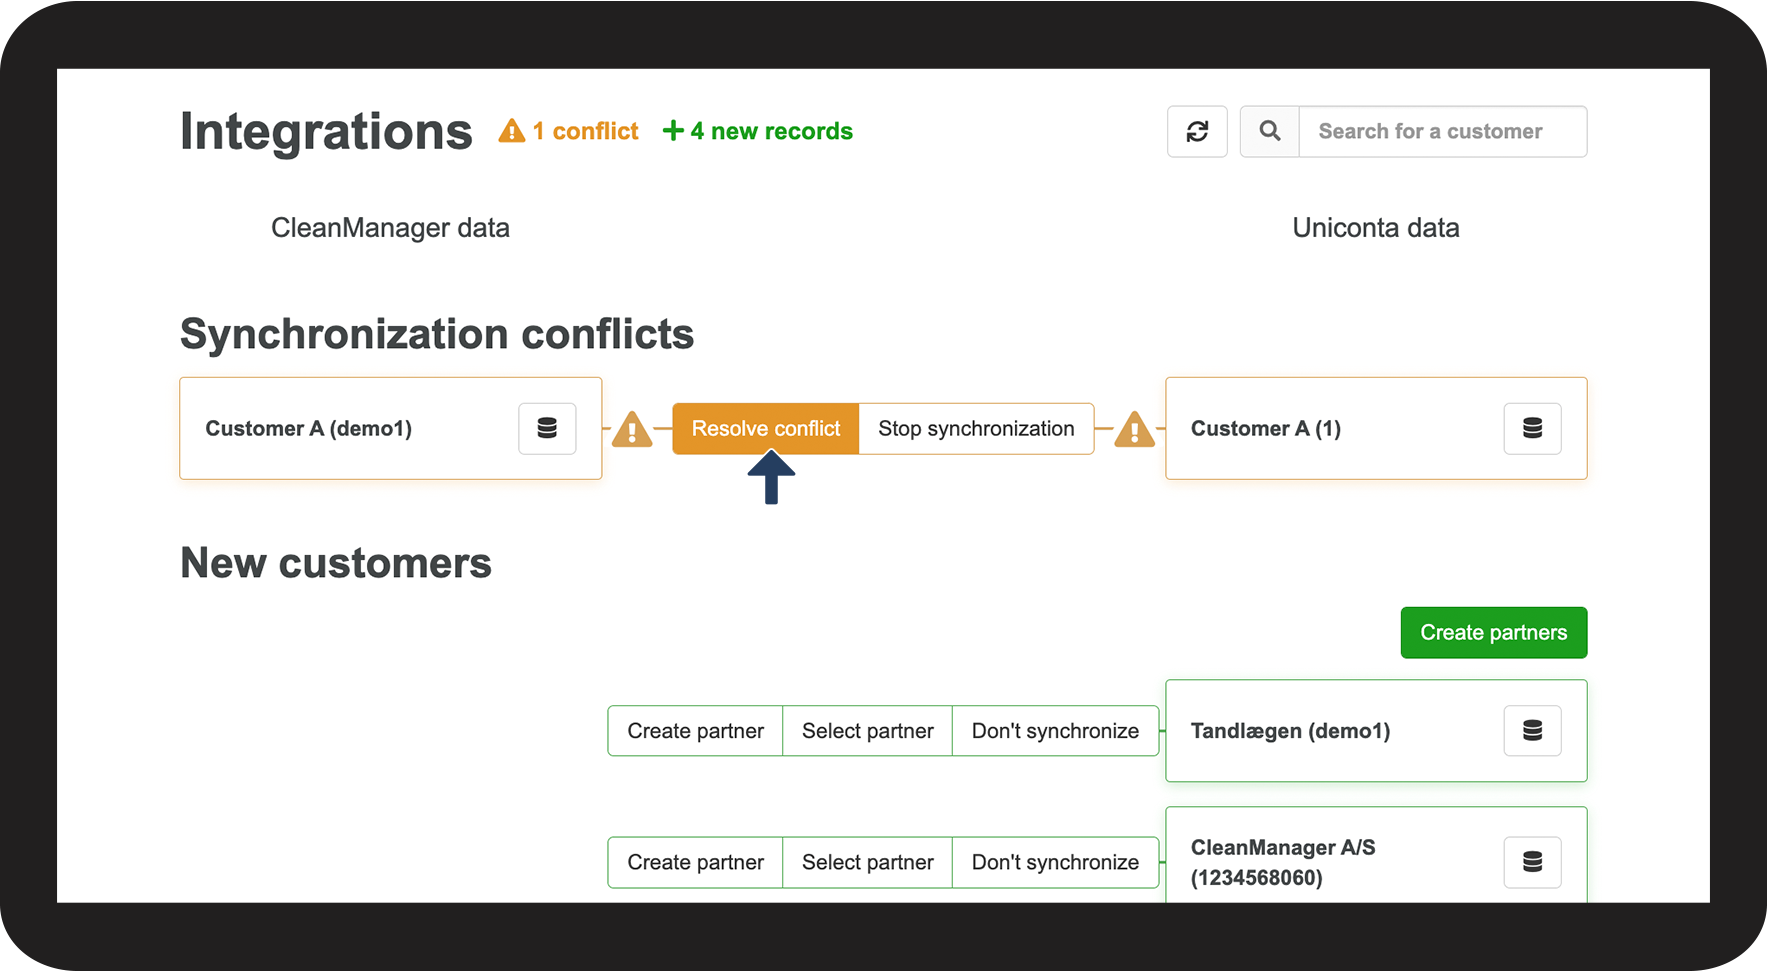Click warning triangle right of Stop synchronization
This screenshot has height=971, width=1767.
(1134, 430)
